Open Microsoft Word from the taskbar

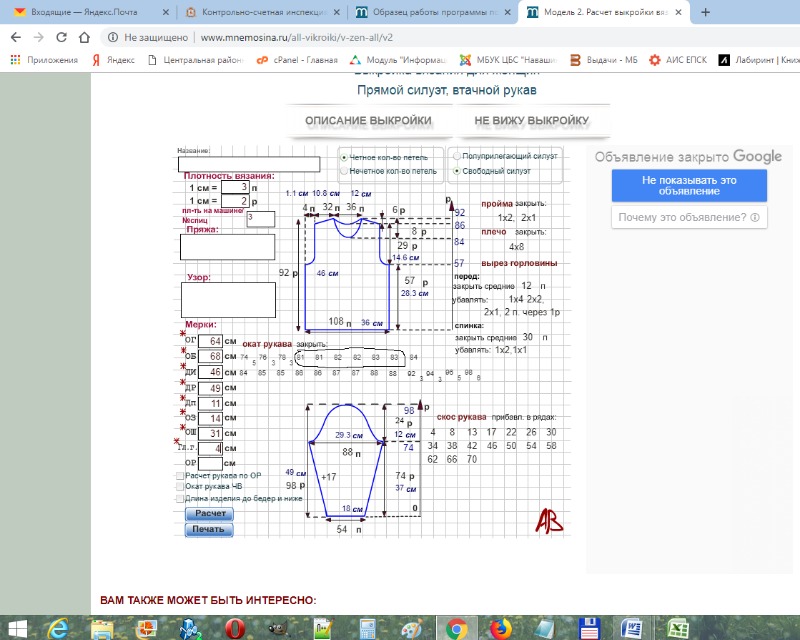coord(631,628)
